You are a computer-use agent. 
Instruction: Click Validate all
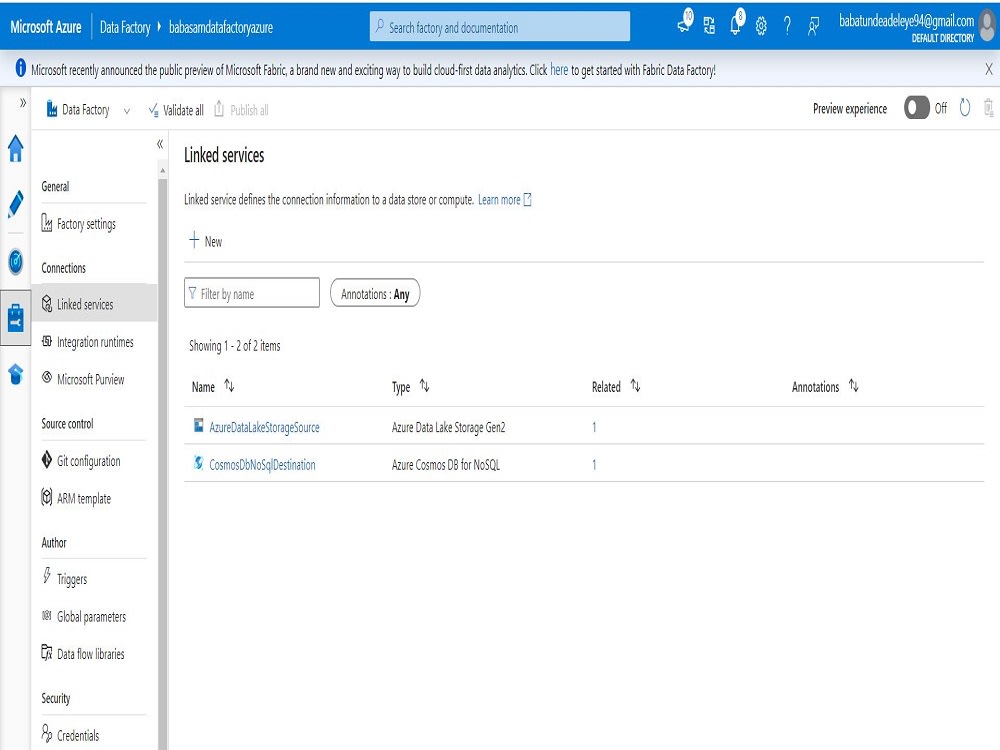pyautogui.click(x=176, y=110)
